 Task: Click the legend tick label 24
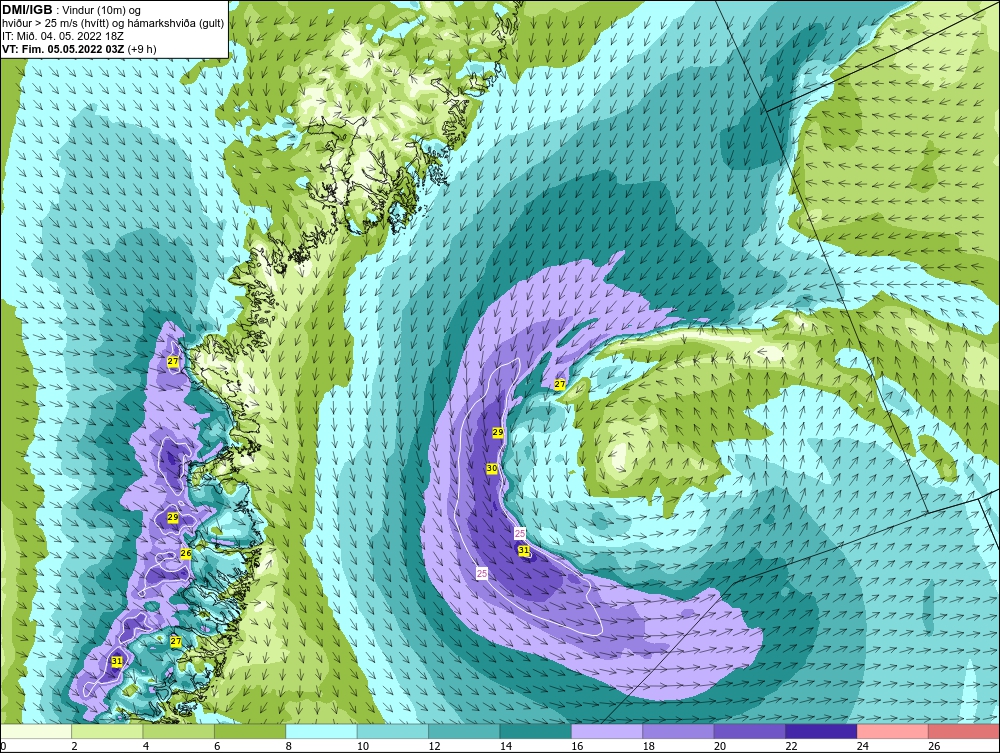pos(862,746)
